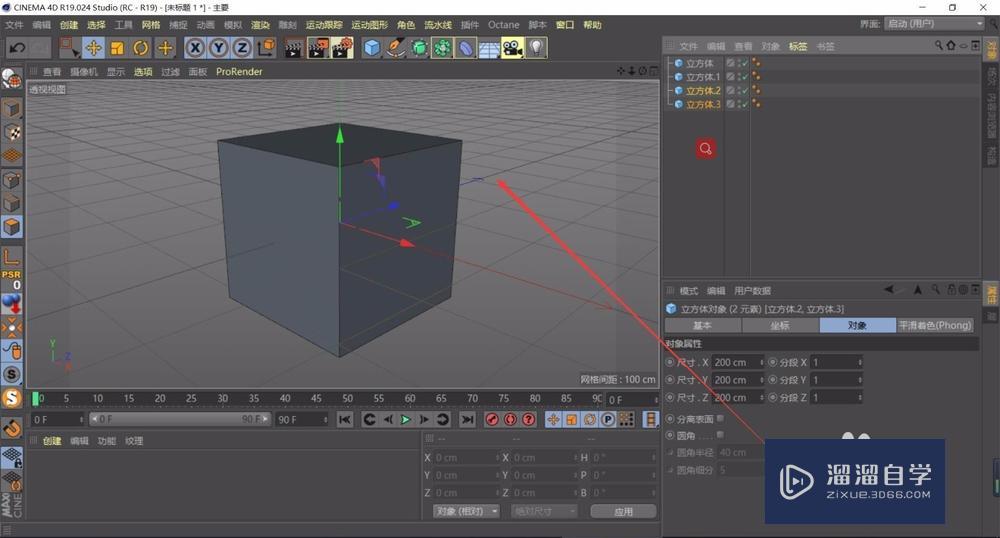
Task: Open the 创建 menu in menu bar
Action: point(69,25)
